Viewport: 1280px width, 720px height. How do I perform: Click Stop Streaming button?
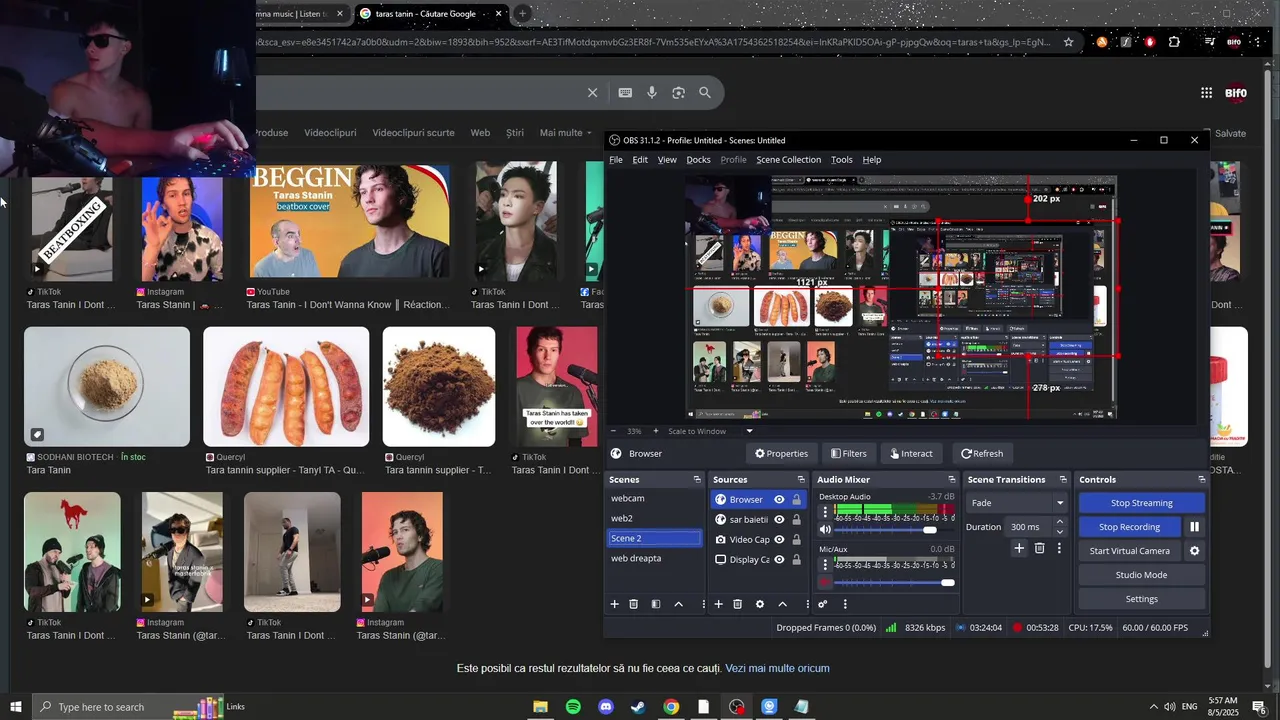1141,503
